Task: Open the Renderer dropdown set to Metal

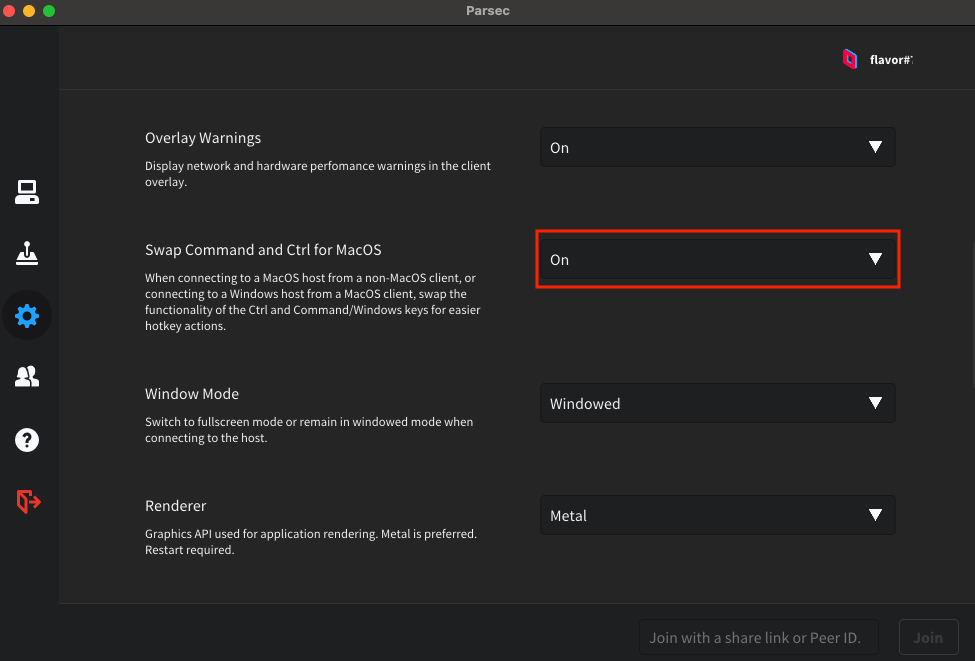Action: (718, 515)
